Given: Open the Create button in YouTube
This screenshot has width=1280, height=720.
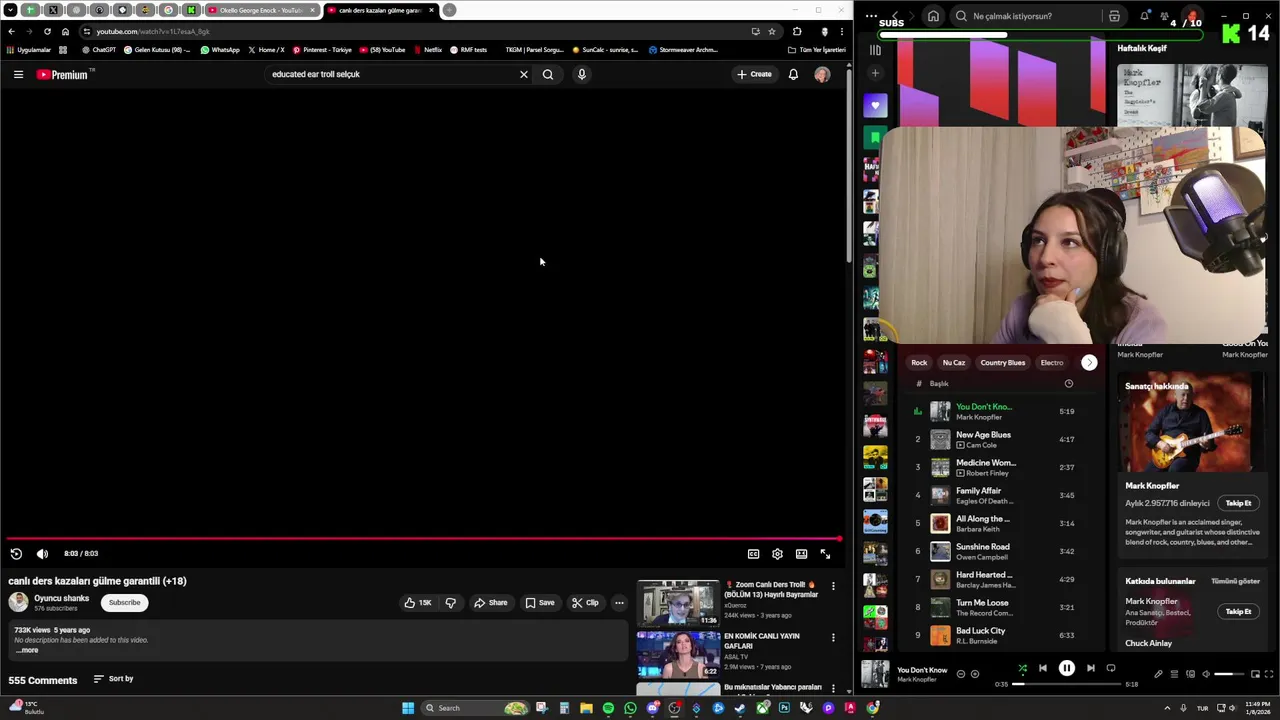Looking at the screenshot, I should 754,74.
